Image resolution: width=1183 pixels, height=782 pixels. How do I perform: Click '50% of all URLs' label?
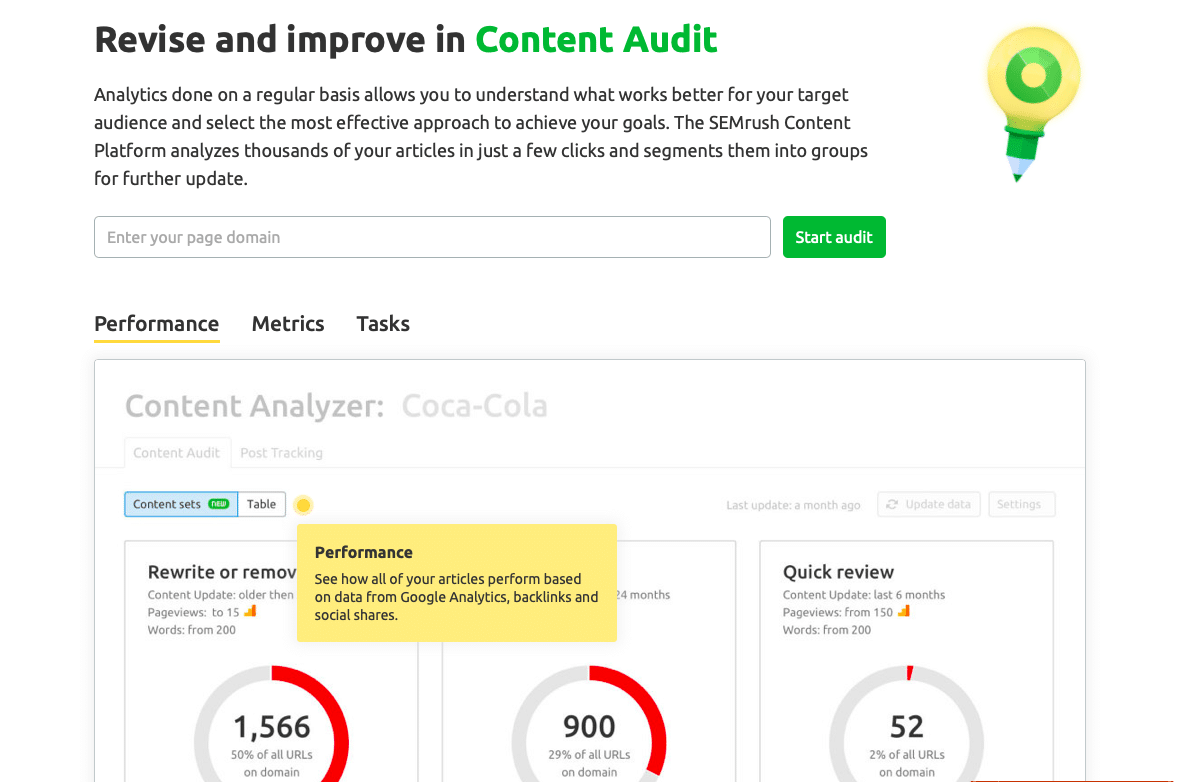tap(272, 755)
